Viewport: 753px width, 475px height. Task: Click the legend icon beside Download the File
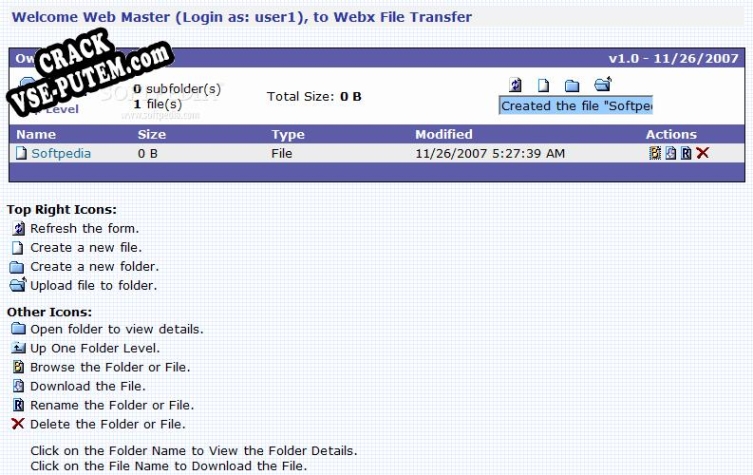18,386
